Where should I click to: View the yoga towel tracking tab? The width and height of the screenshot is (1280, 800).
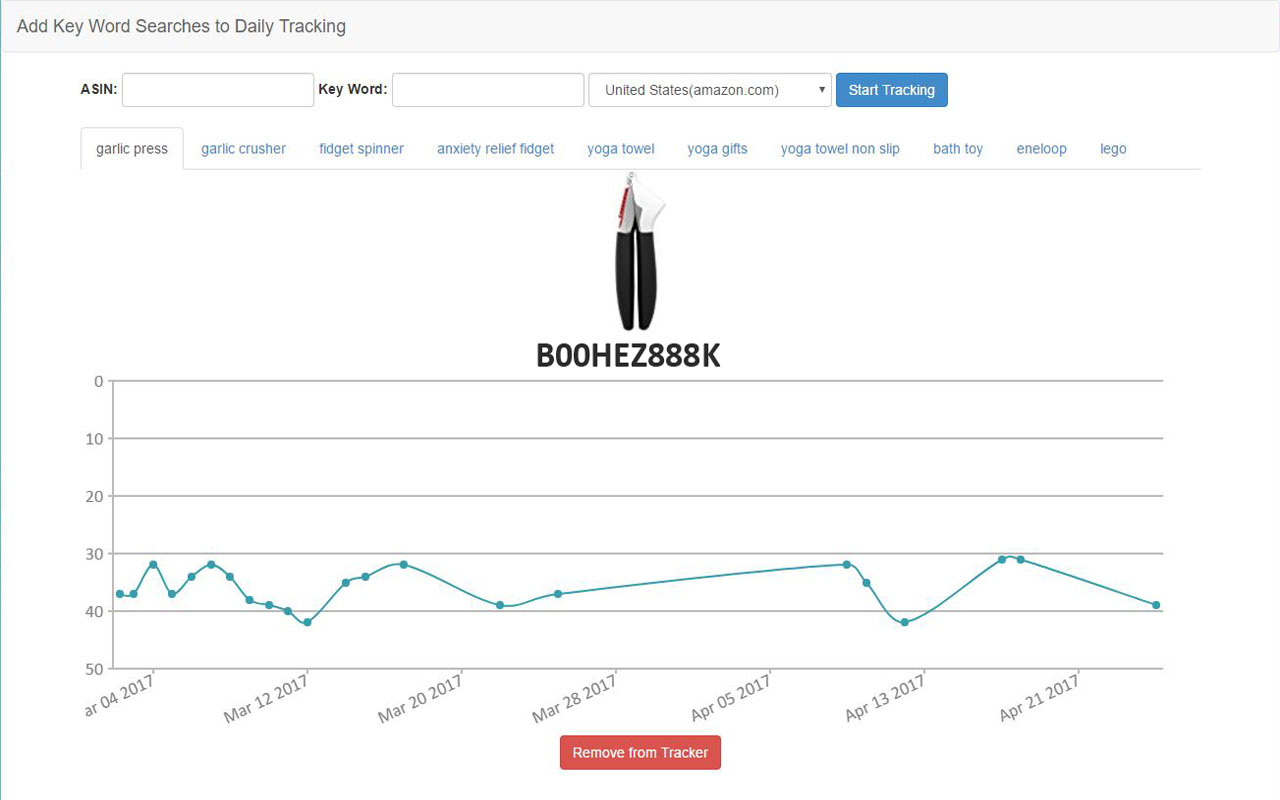point(620,148)
